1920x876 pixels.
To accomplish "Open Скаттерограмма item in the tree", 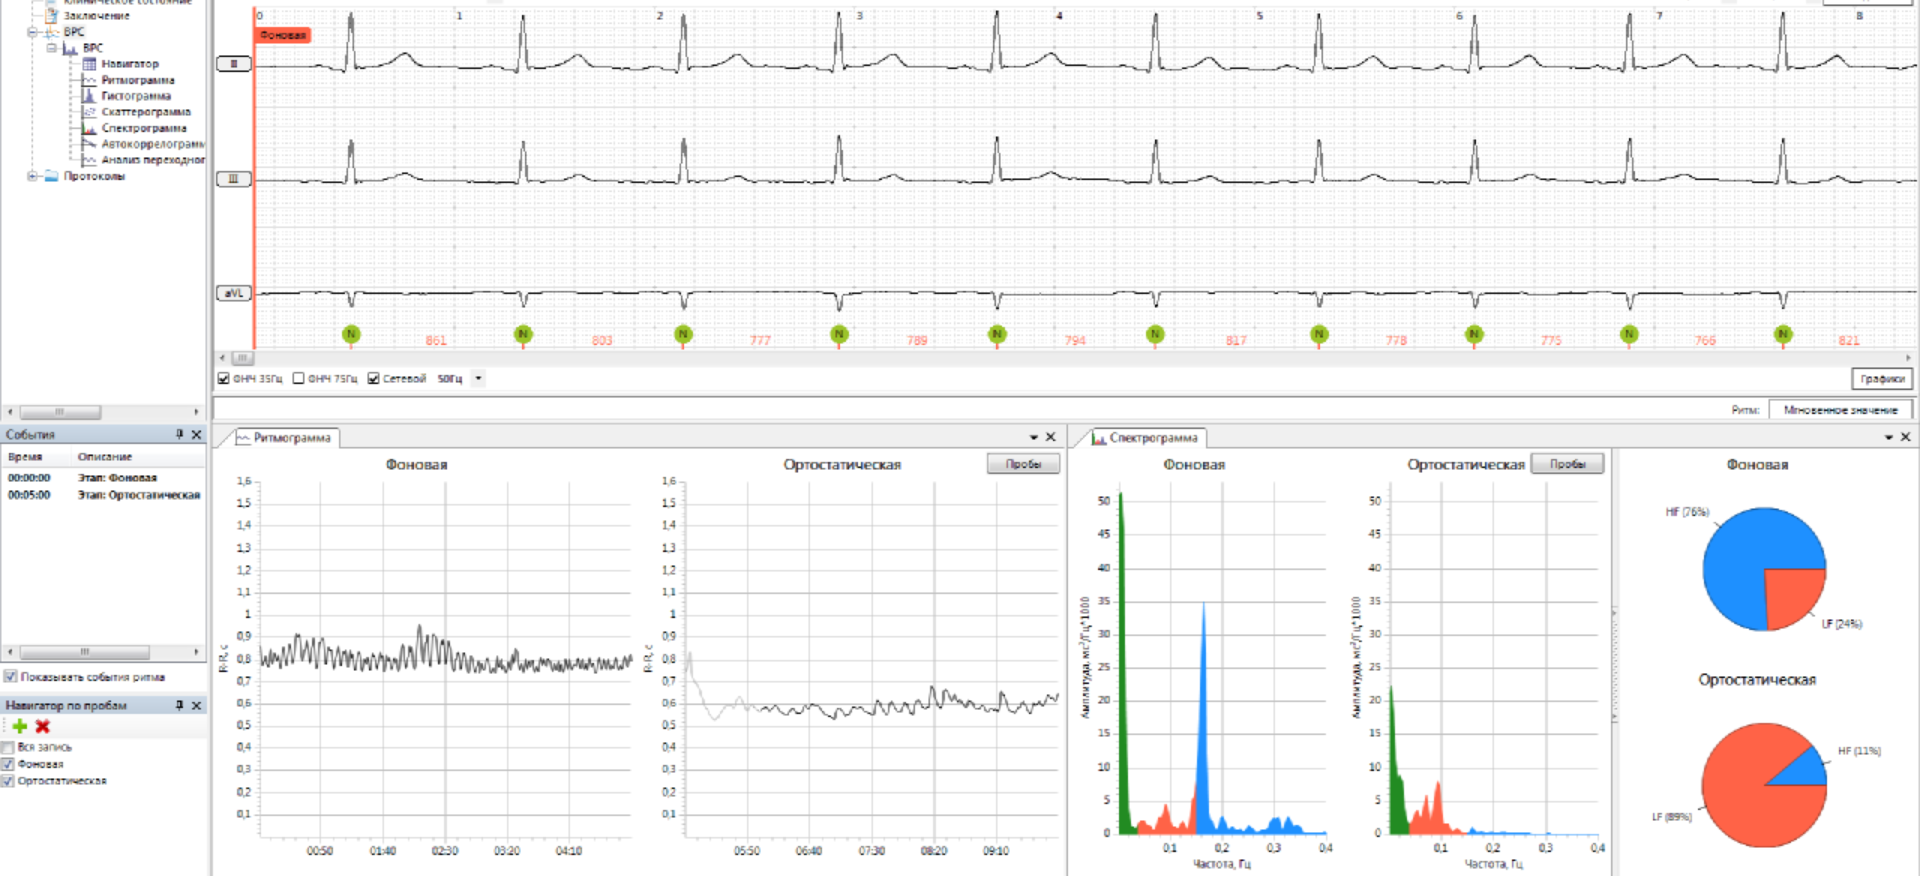I will tap(146, 112).
